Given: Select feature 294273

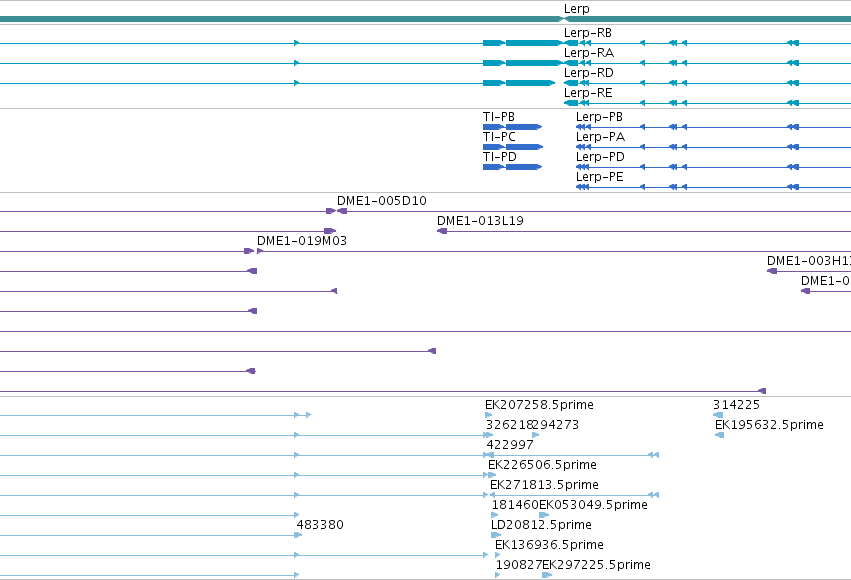Looking at the screenshot, I should point(556,425).
